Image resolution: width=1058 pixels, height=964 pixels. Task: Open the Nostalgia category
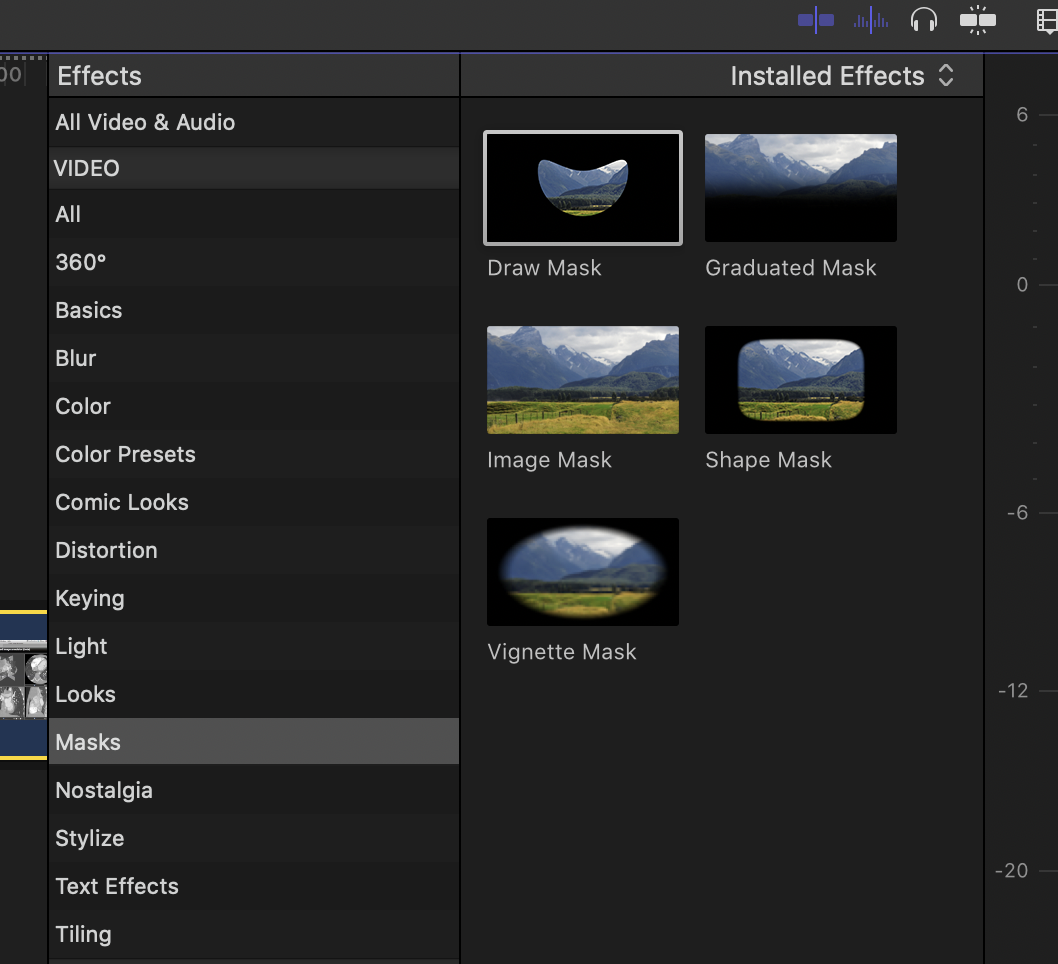pyautogui.click(x=254, y=790)
